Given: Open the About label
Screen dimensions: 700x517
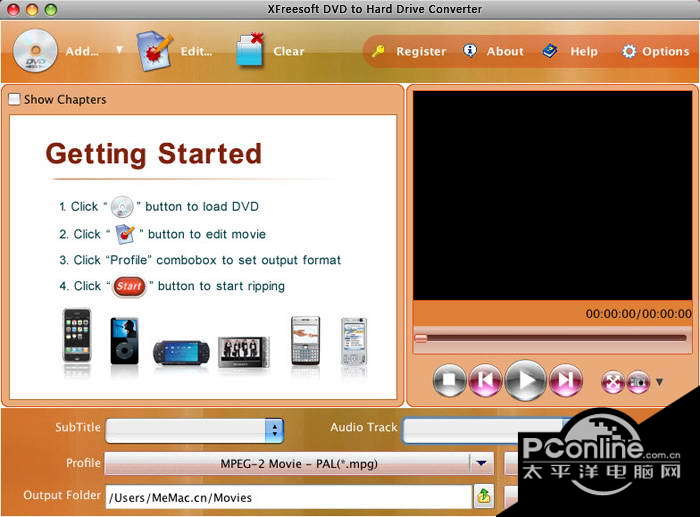Looking at the screenshot, I should 505,51.
